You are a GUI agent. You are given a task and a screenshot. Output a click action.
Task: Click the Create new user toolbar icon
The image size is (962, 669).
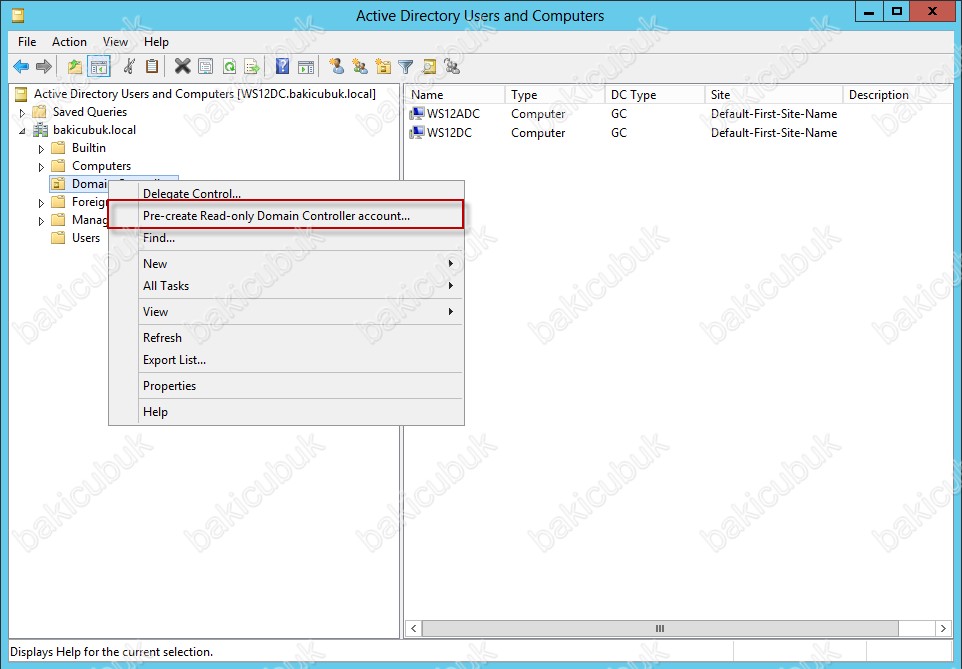pyautogui.click(x=336, y=66)
